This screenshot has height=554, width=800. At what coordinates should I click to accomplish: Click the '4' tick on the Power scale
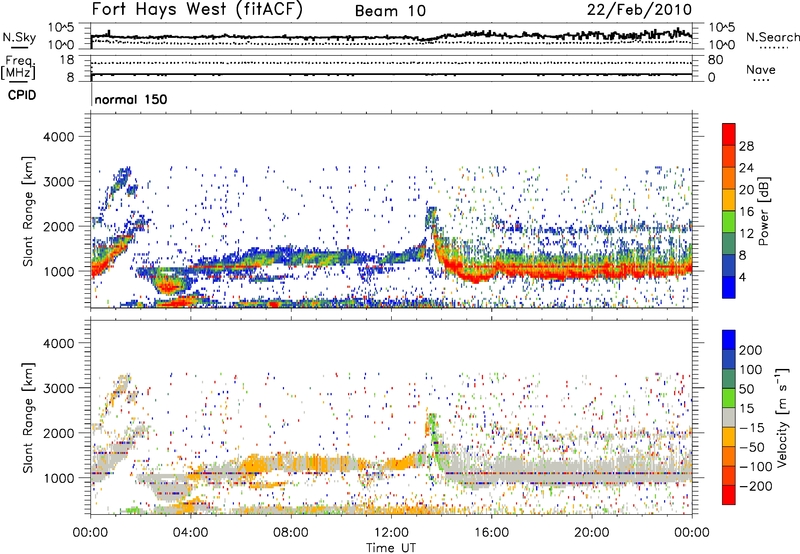(x=742, y=278)
